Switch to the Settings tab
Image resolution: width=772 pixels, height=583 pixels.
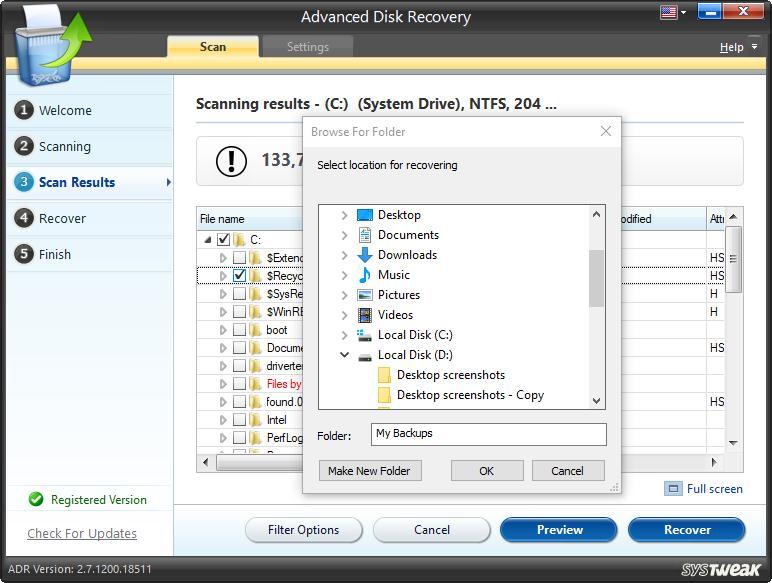tap(307, 47)
